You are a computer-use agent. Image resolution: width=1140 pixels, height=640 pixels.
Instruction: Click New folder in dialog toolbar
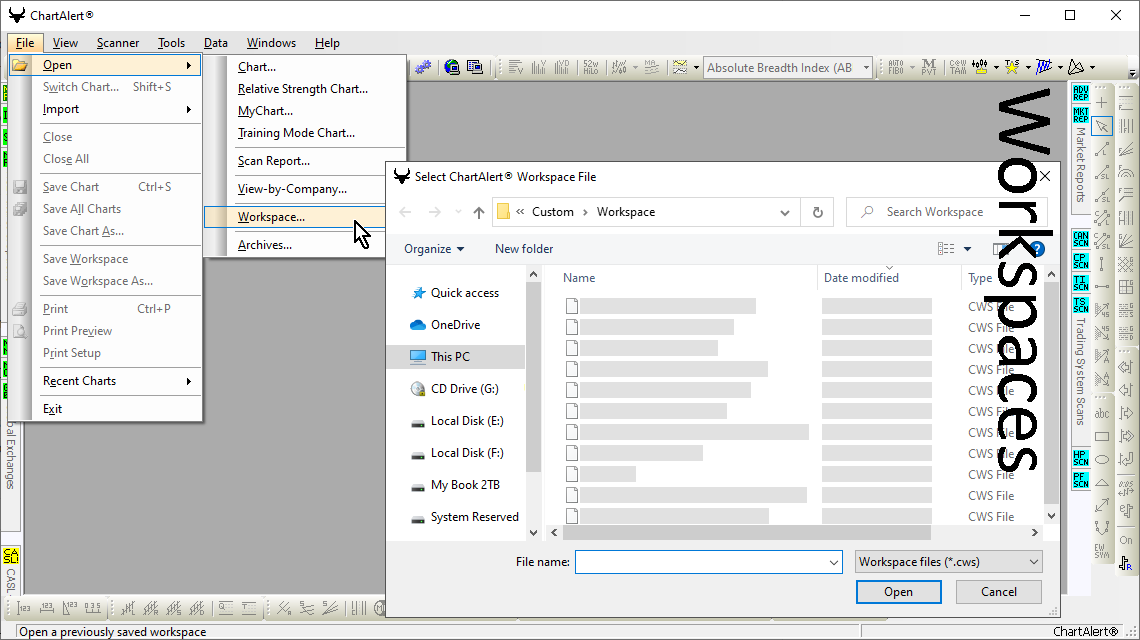[x=524, y=249]
